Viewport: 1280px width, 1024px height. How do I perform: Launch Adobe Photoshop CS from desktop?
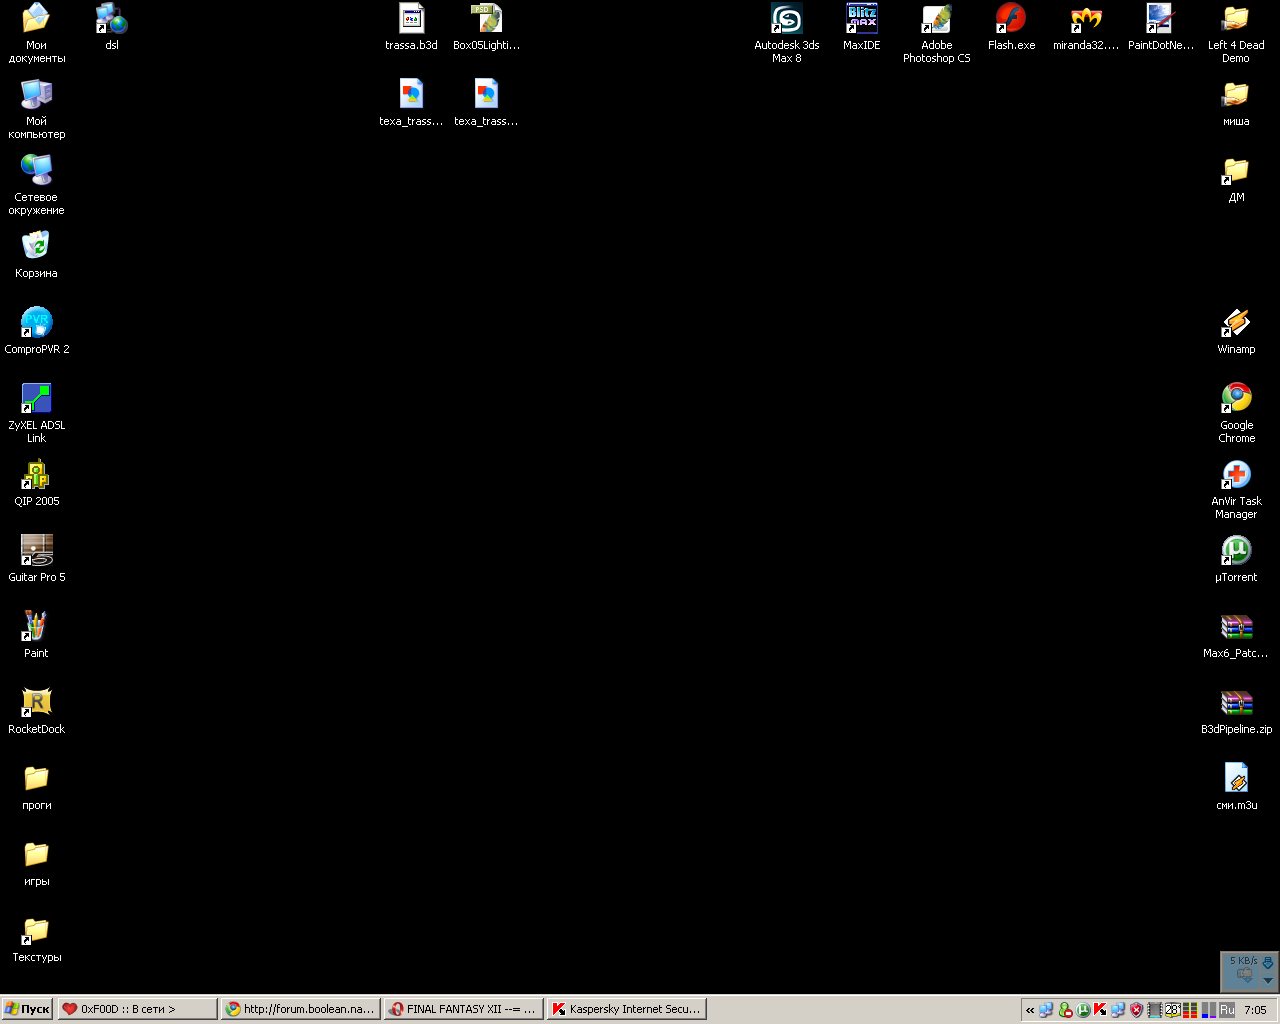tap(936, 20)
